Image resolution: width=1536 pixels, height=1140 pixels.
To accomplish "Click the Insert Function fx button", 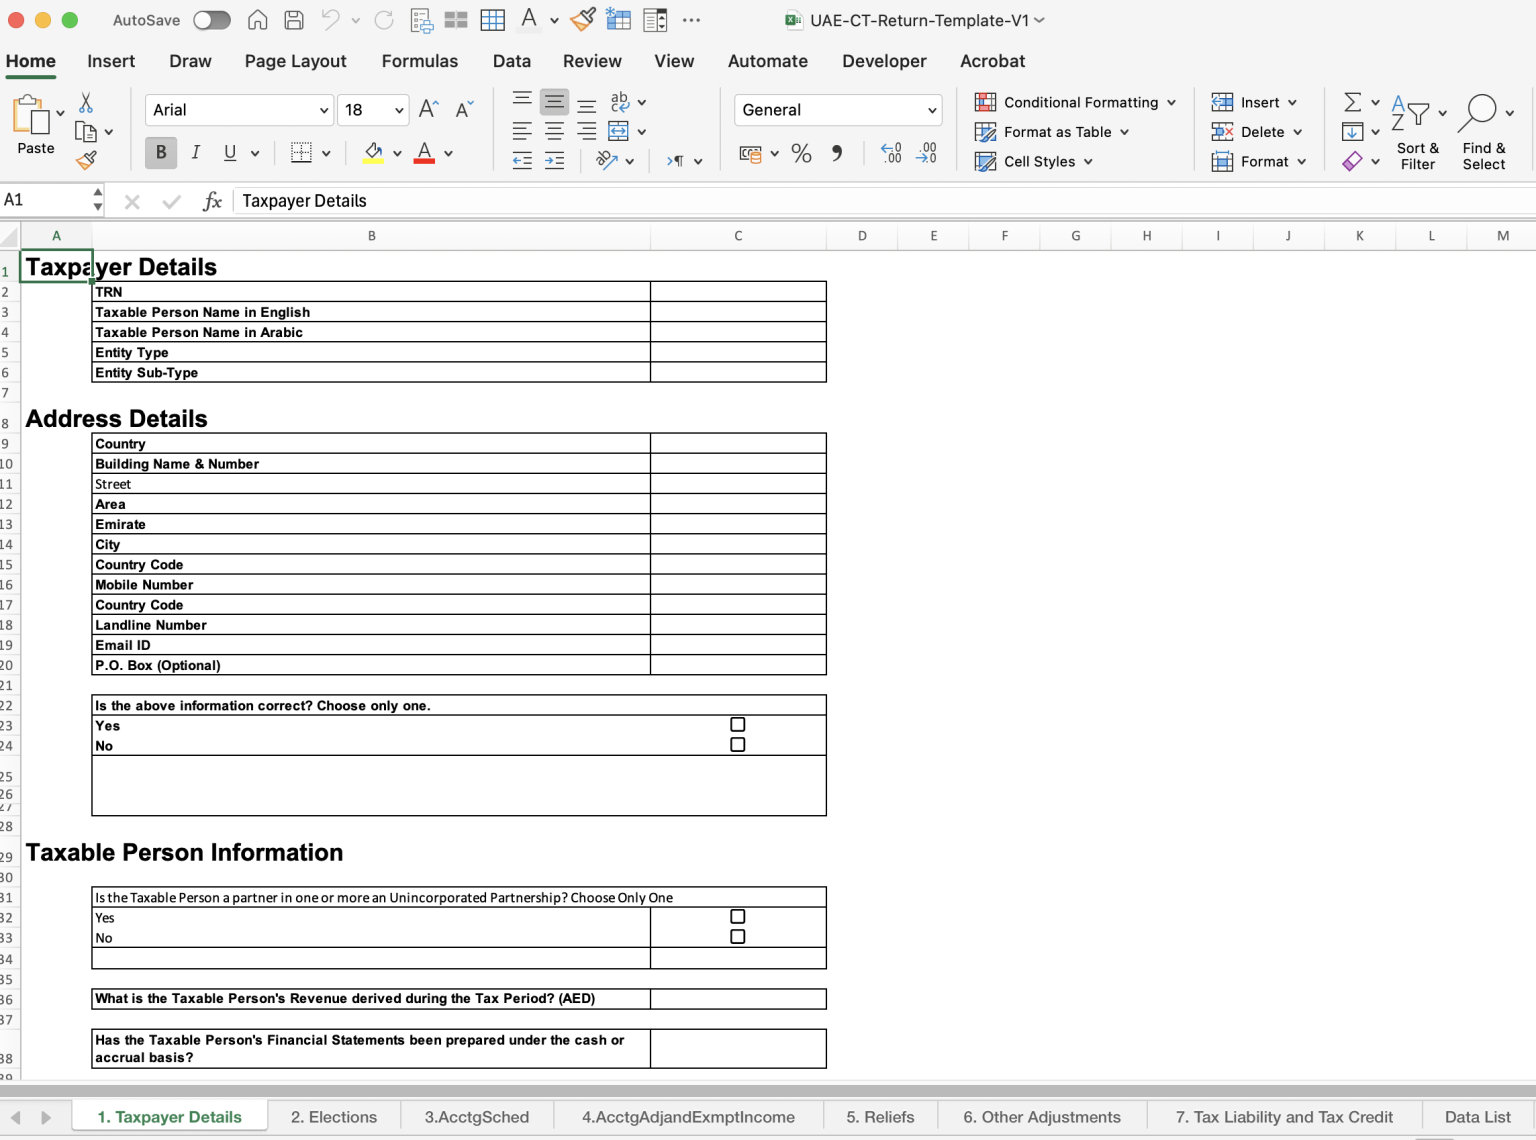I will [x=211, y=200].
